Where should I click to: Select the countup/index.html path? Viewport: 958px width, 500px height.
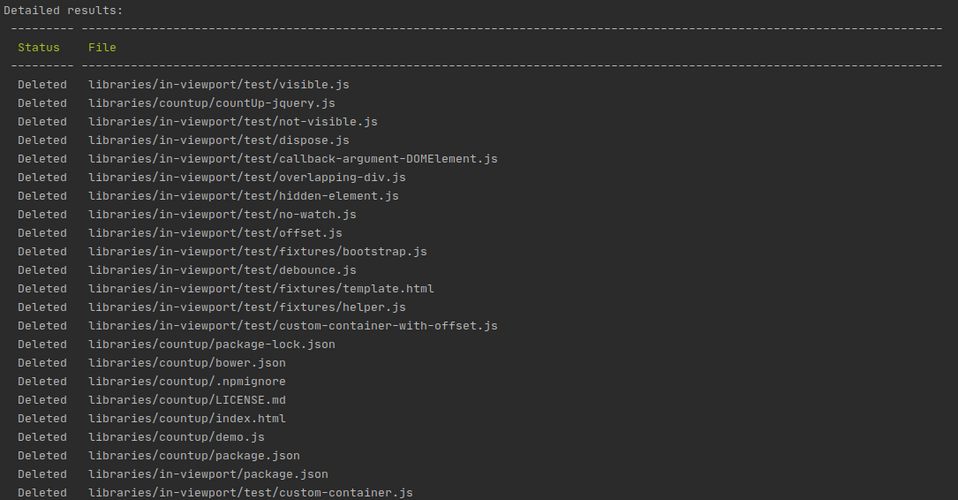(x=187, y=419)
